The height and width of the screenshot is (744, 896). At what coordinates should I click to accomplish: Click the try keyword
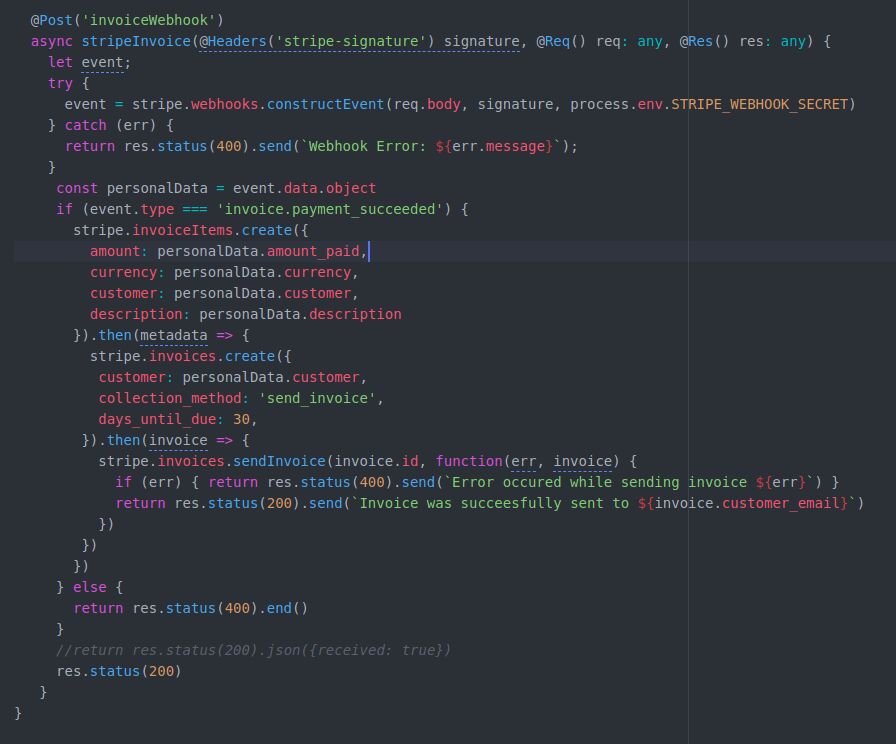pos(61,83)
